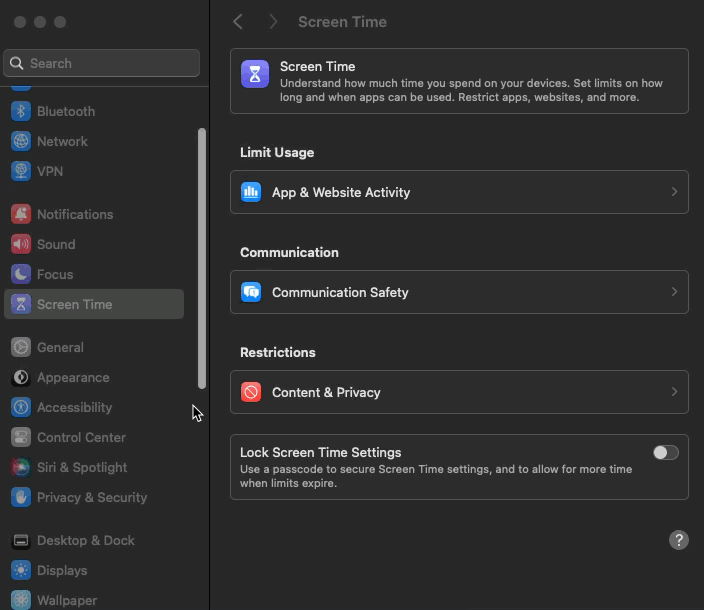
Task: Go back with the left arrow
Action: pos(238,22)
